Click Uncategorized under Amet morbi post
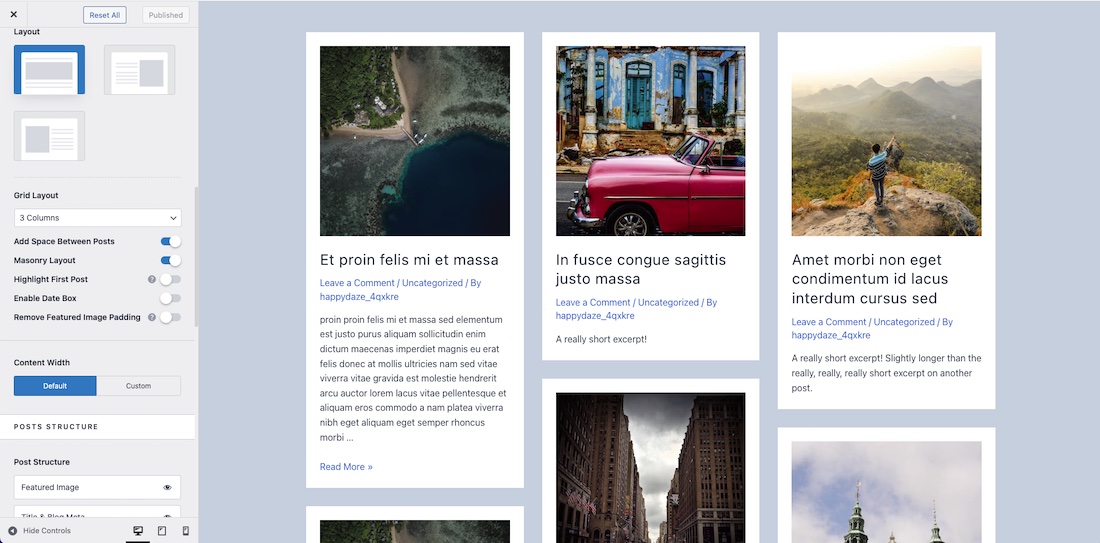This screenshot has height=543, width=1100. coord(904,322)
